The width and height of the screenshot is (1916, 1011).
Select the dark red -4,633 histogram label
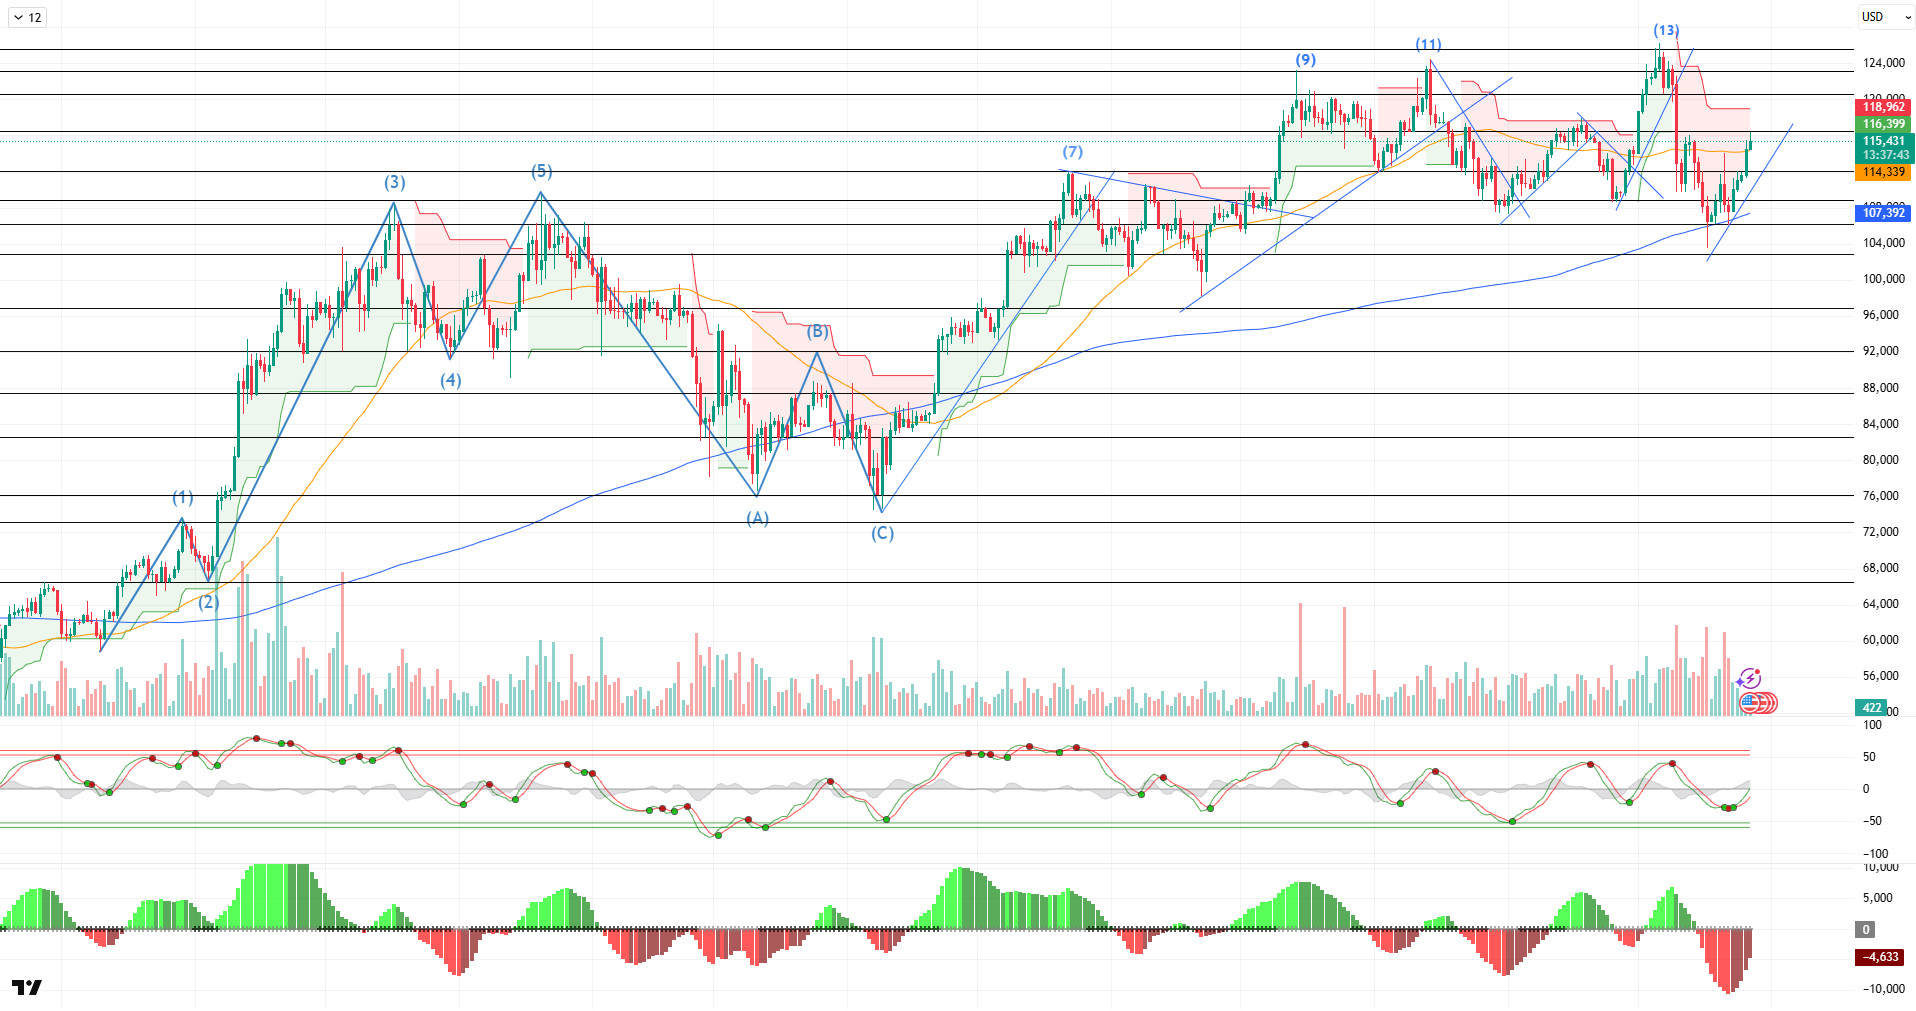[1880, 957]
